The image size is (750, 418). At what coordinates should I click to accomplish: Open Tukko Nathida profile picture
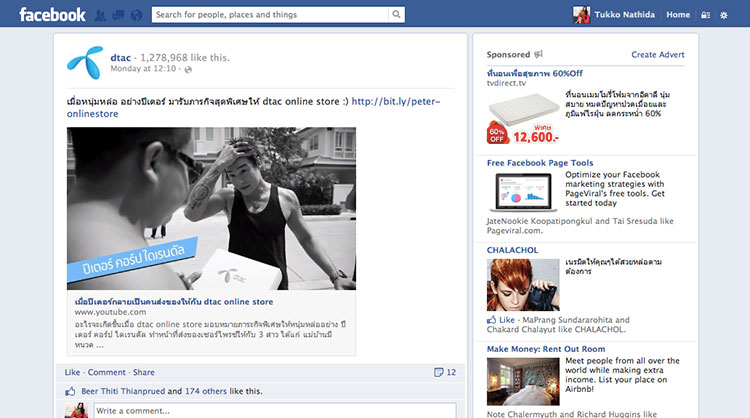coord(582,15)
